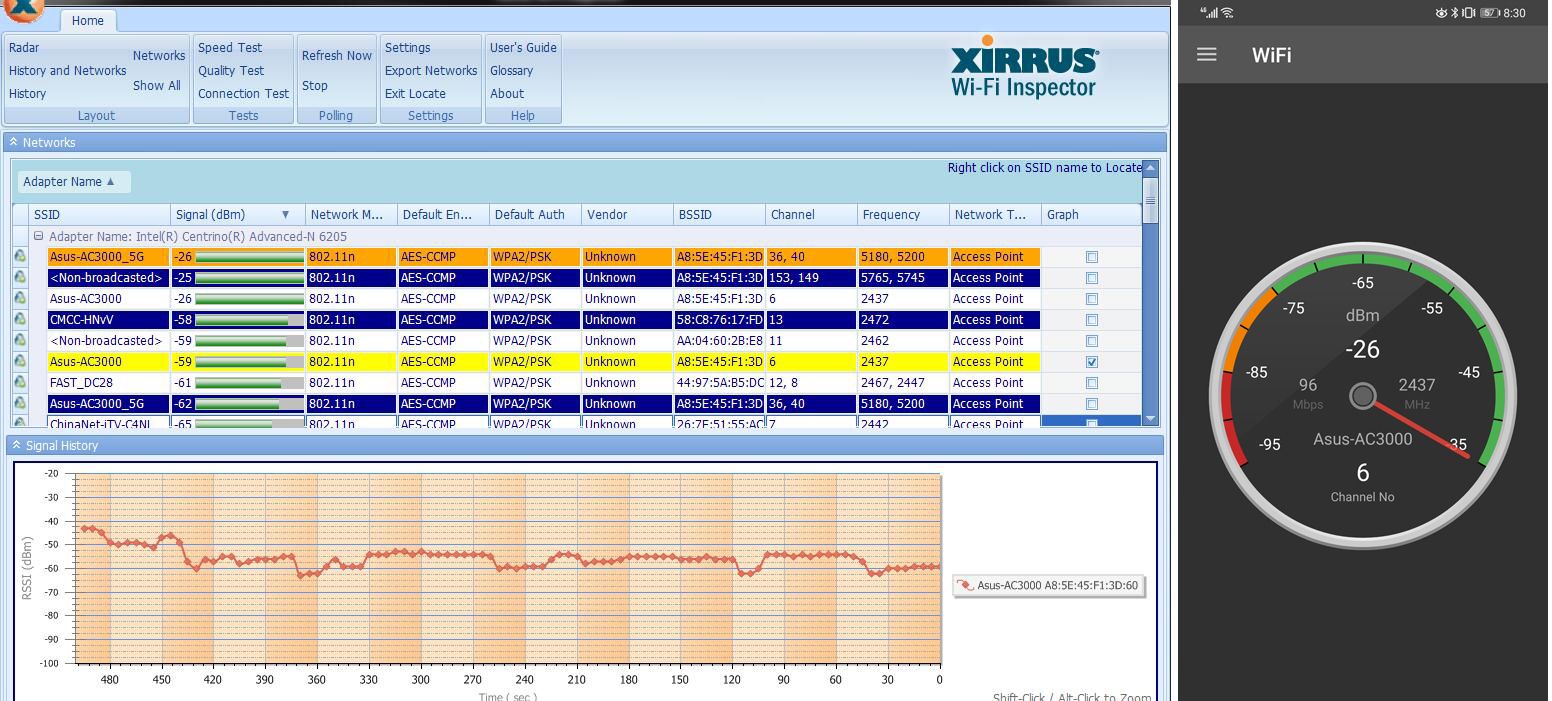Open the hamburger menu in WiFi phone app
This screenshot has width=1552, height=701.
pos(1206,55)
